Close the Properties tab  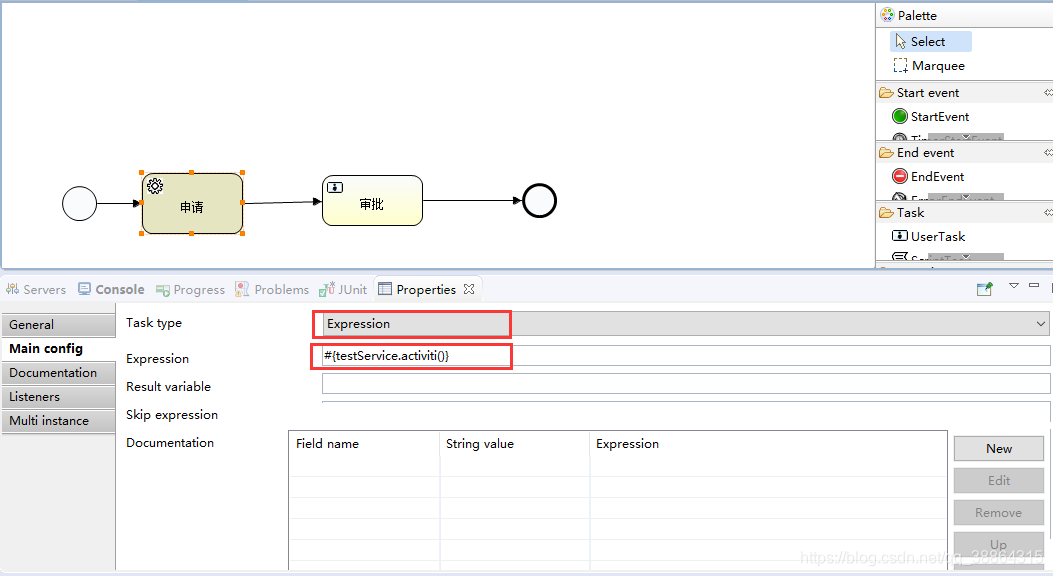point(469,289)
